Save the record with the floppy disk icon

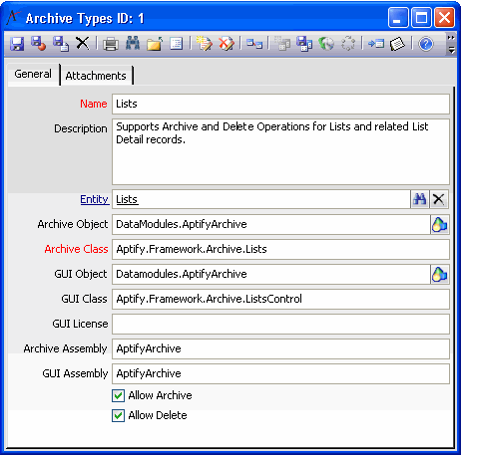[17, 44]
